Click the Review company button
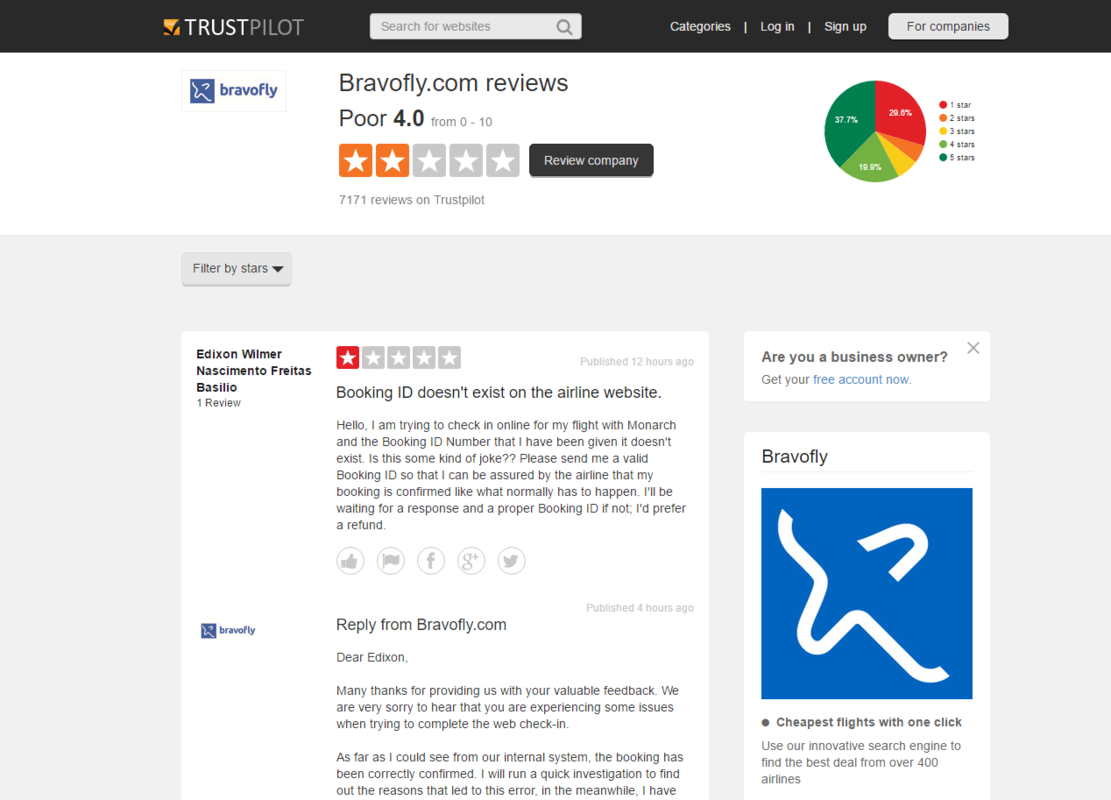 pyautogui.click(x=591, y=160)
